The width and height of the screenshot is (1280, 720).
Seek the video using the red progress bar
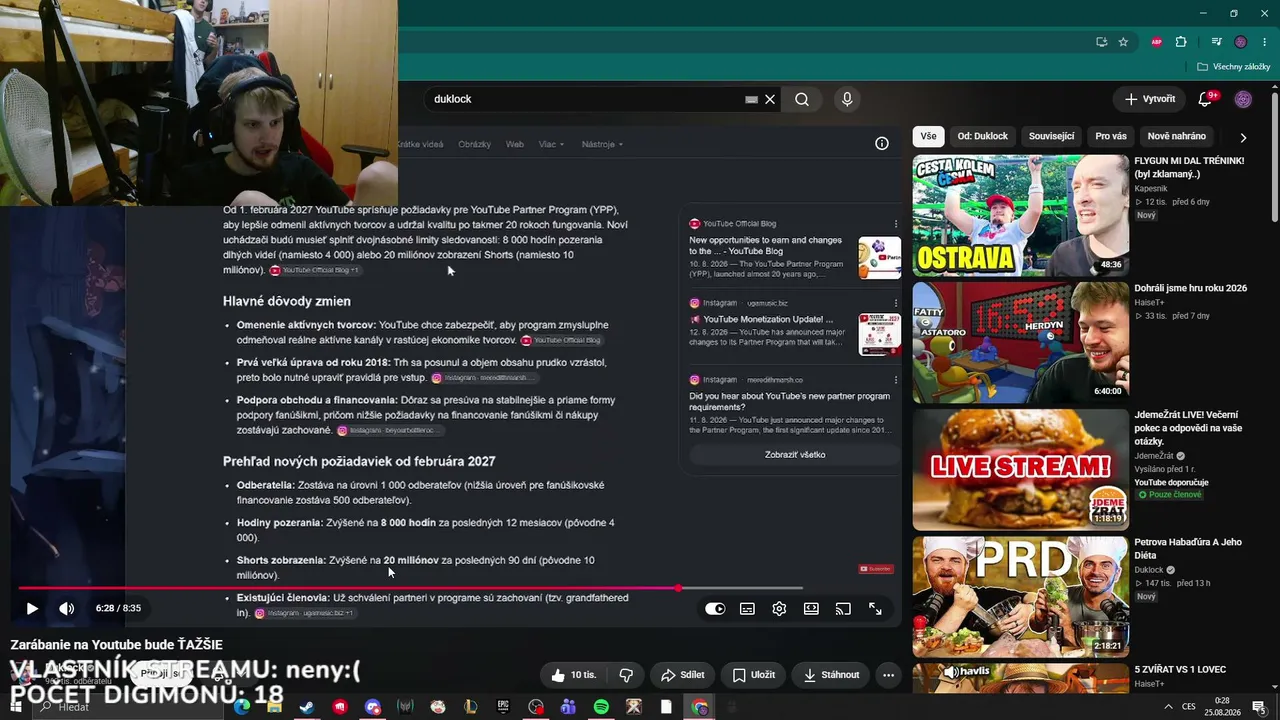pos(410,588)
